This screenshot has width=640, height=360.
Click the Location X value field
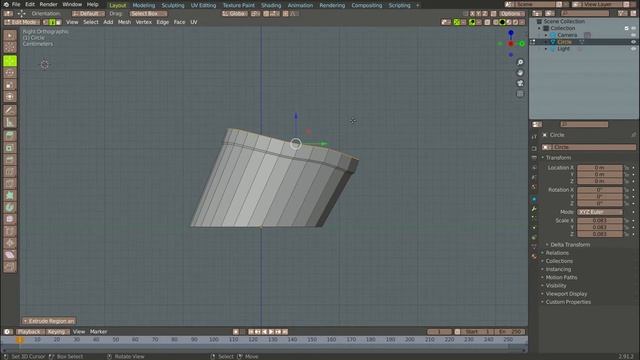[600, 168]
